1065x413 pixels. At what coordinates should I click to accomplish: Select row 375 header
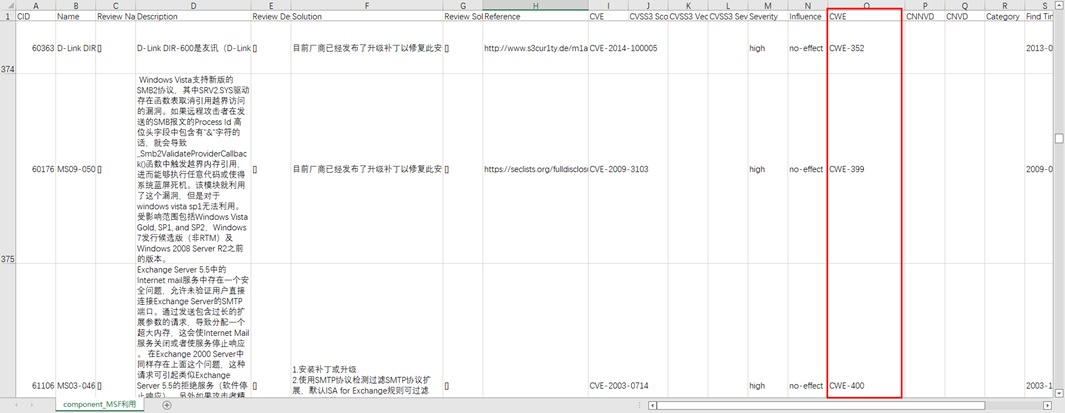[x=7, y=168]
